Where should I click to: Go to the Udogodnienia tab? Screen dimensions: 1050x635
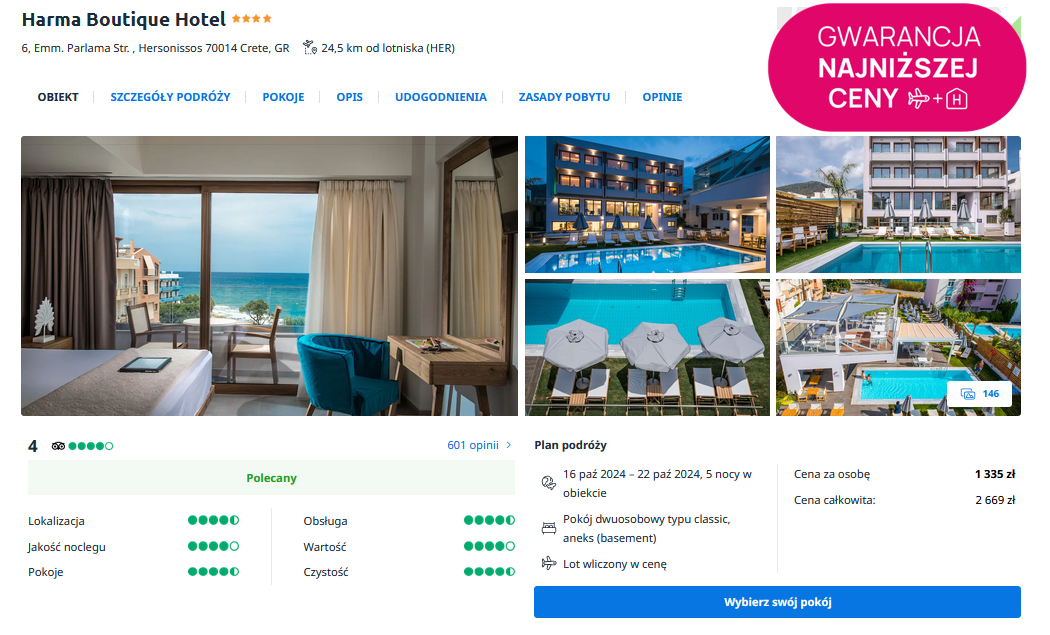coord(441,97)
